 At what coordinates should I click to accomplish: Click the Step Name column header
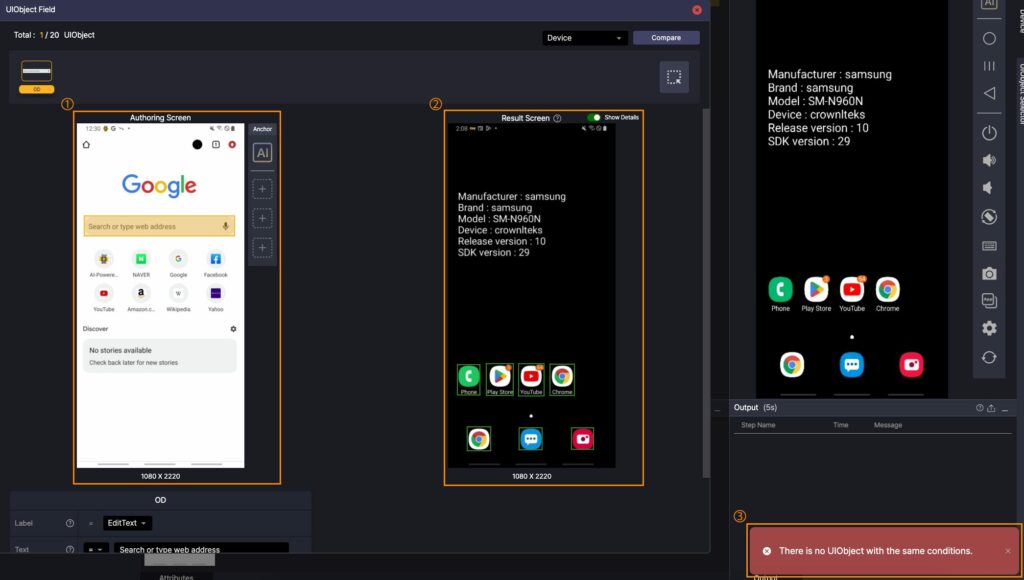[x=758, y=425]
